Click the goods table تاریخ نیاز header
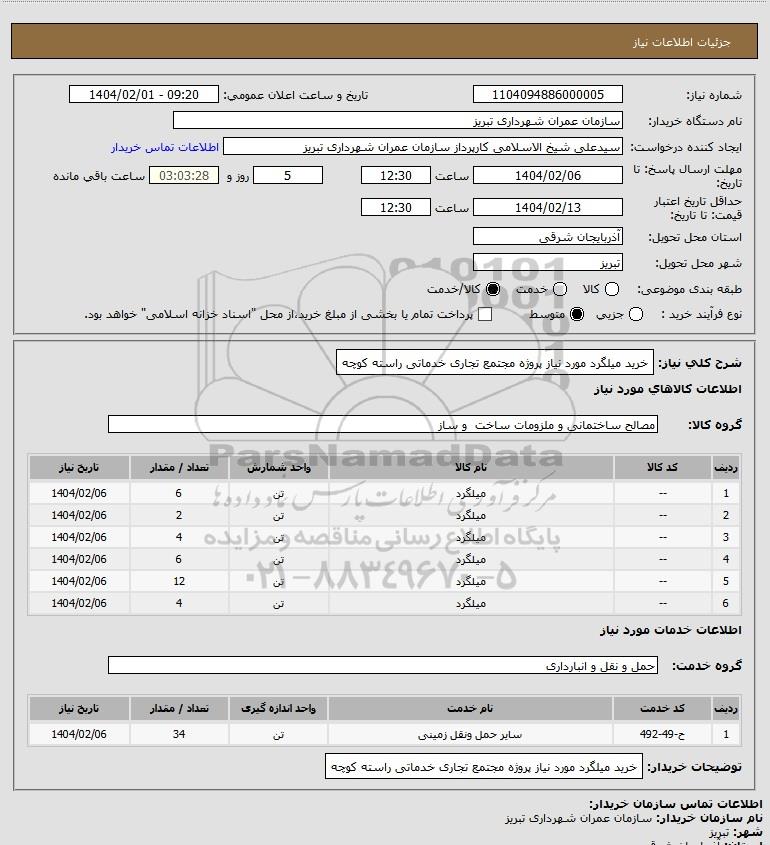 pos(79,467)
